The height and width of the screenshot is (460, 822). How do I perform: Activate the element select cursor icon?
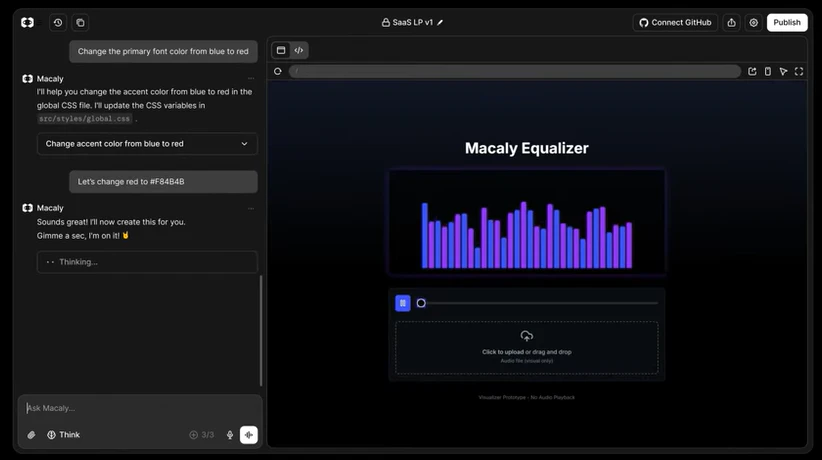click(783, 71)
